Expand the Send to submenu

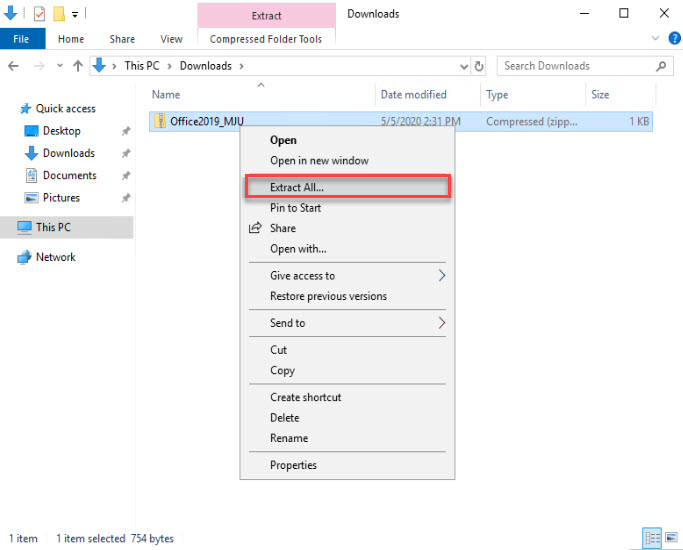pyautogui.click(x=441, y=323)
